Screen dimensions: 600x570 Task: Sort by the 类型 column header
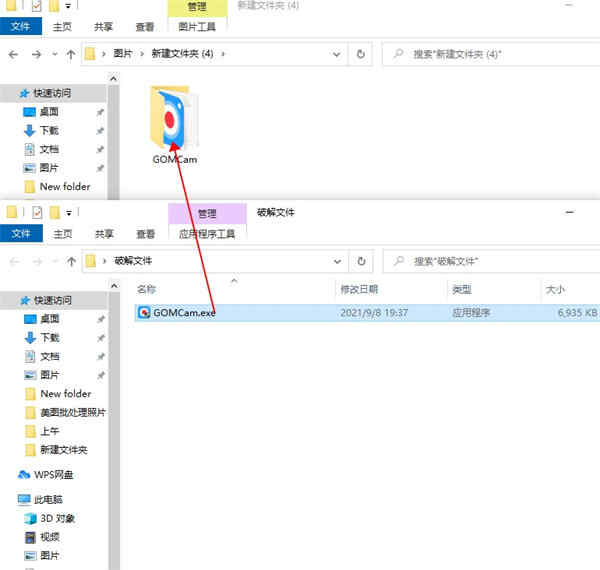(x=461, y=290)
